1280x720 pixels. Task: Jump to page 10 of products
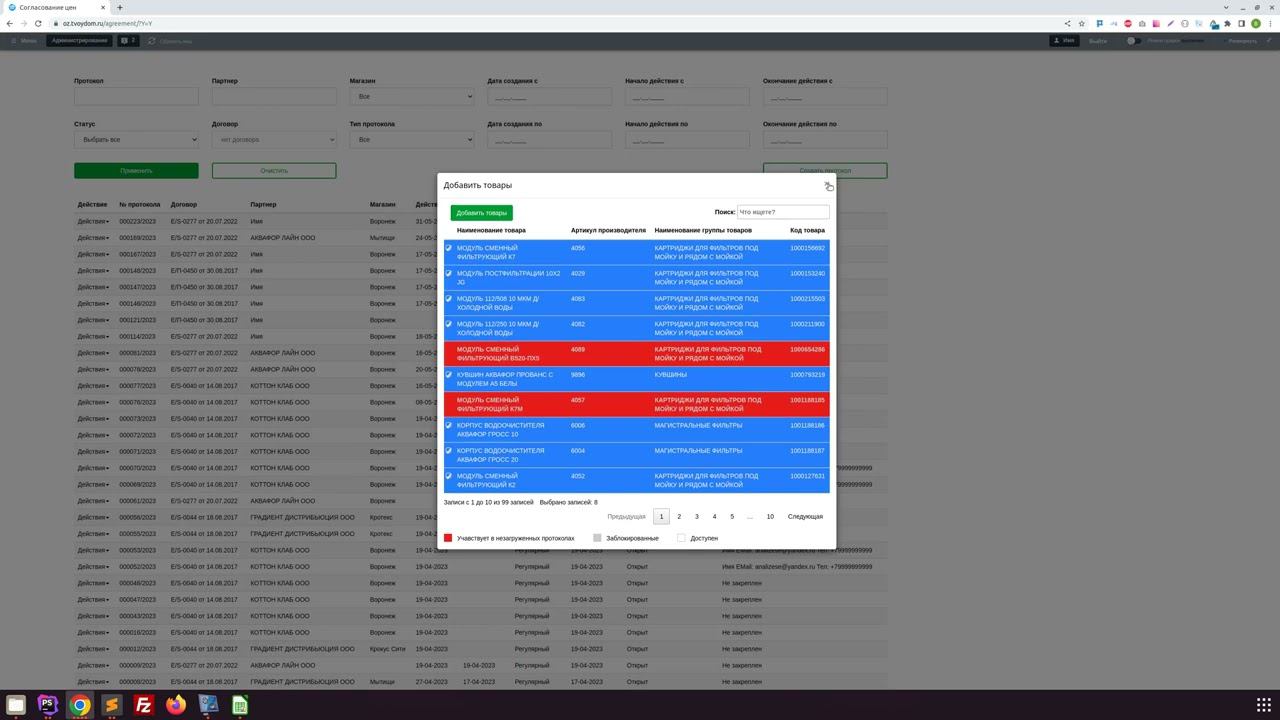coord(770,516)
